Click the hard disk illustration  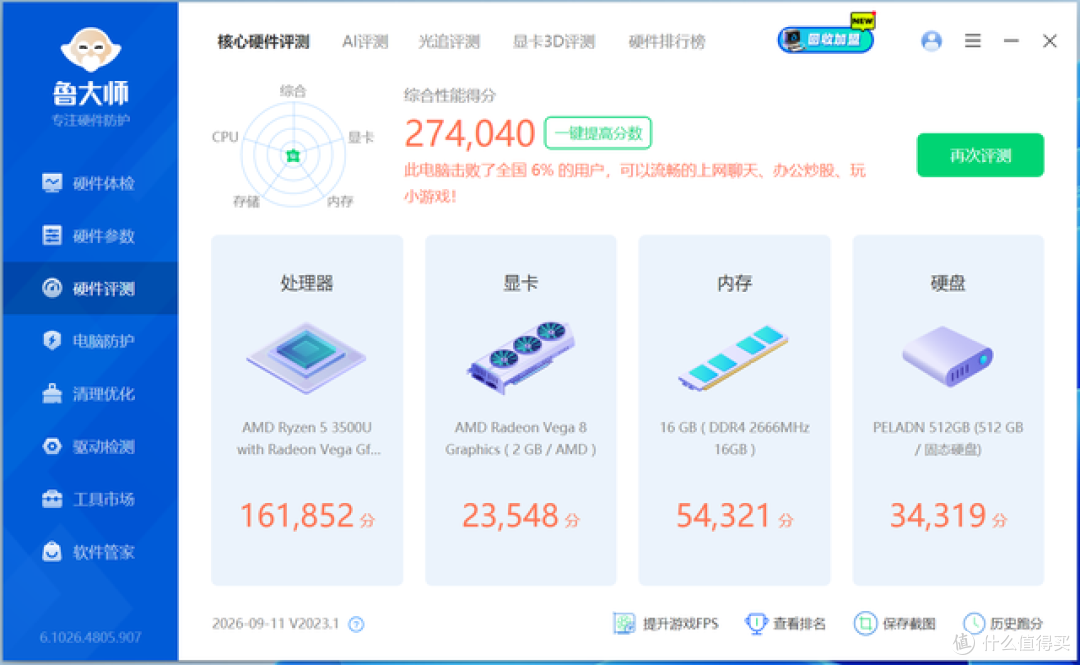(948, 356)
